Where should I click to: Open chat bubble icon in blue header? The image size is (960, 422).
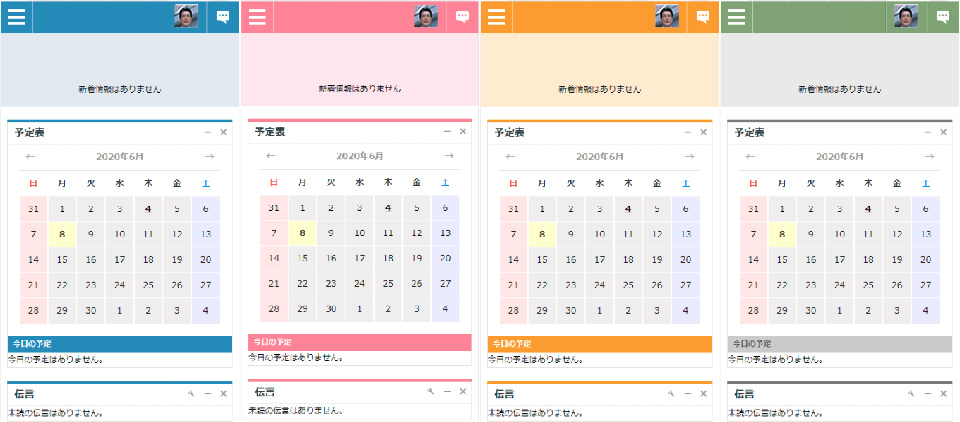[223, 17]
